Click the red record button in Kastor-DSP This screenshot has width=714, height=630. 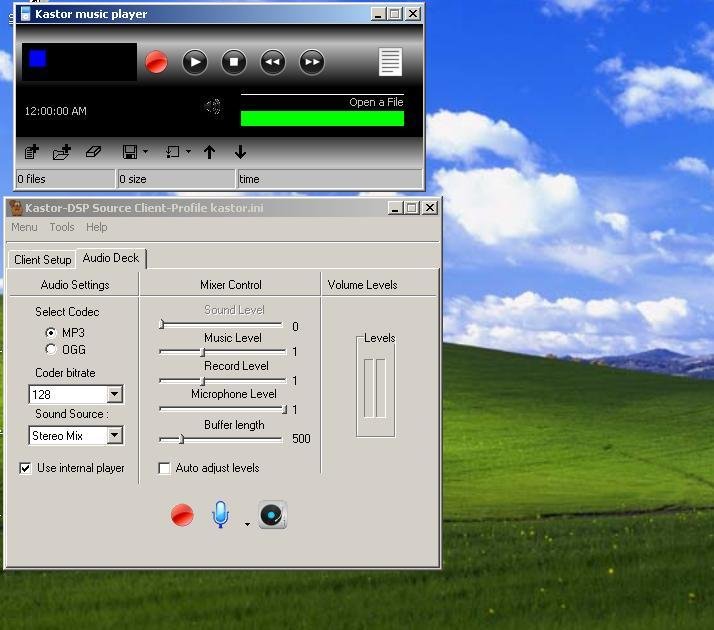pyautogui.click(x=182, y=515)
